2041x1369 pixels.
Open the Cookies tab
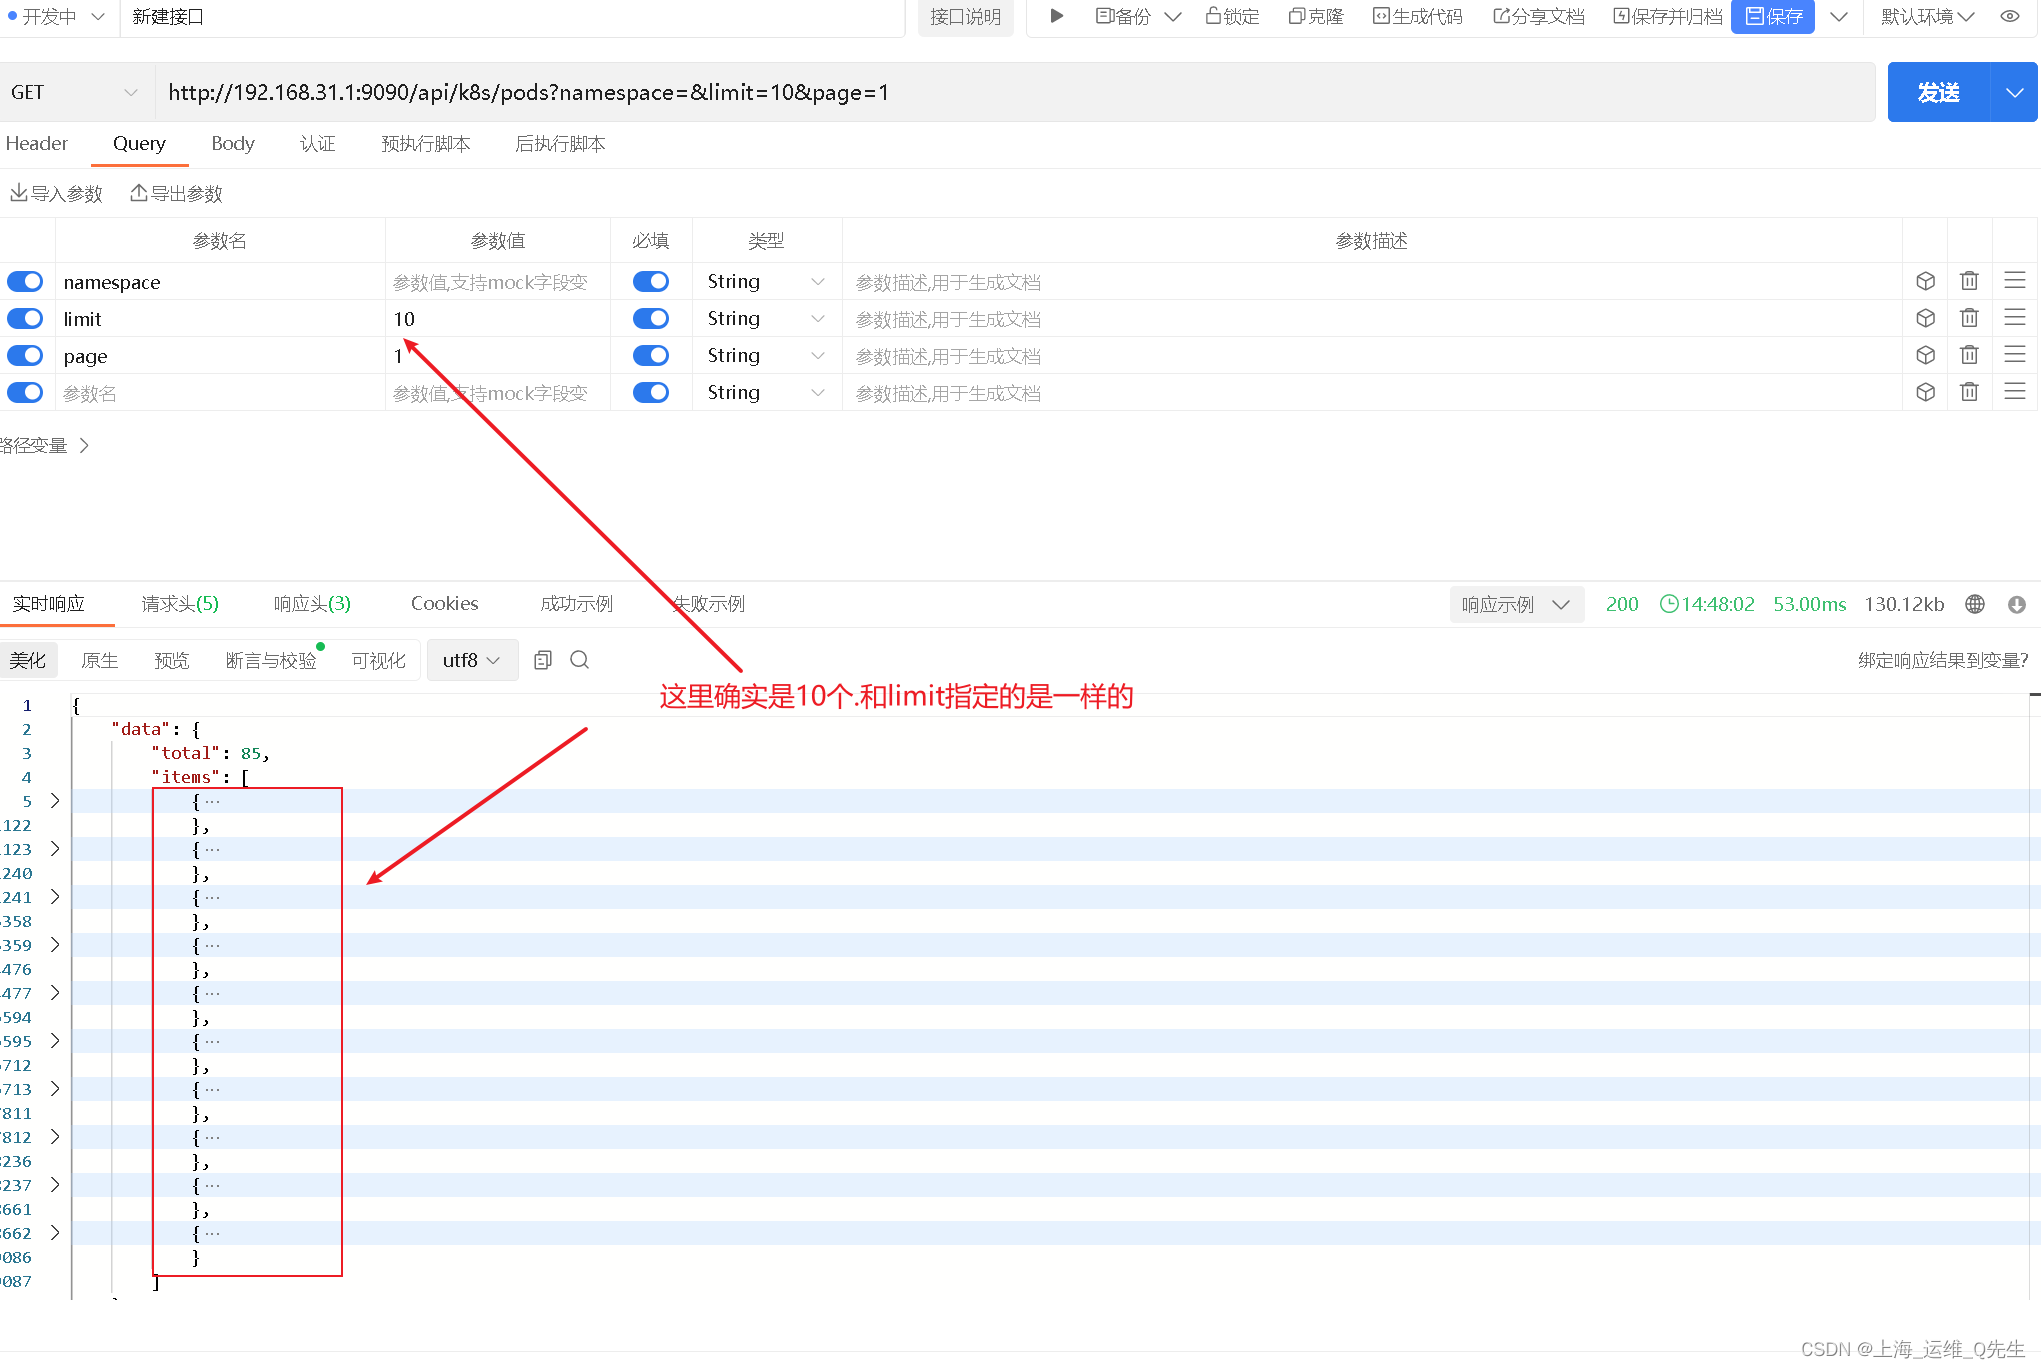click(444, 604)
